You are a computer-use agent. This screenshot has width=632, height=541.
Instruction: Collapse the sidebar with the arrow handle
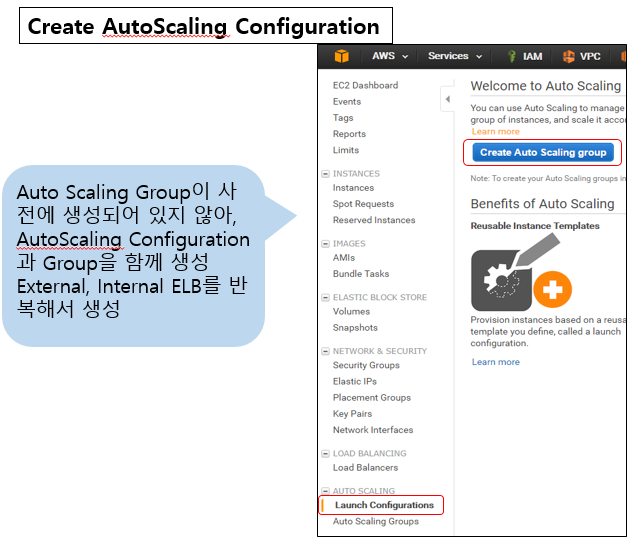(447, 99)
